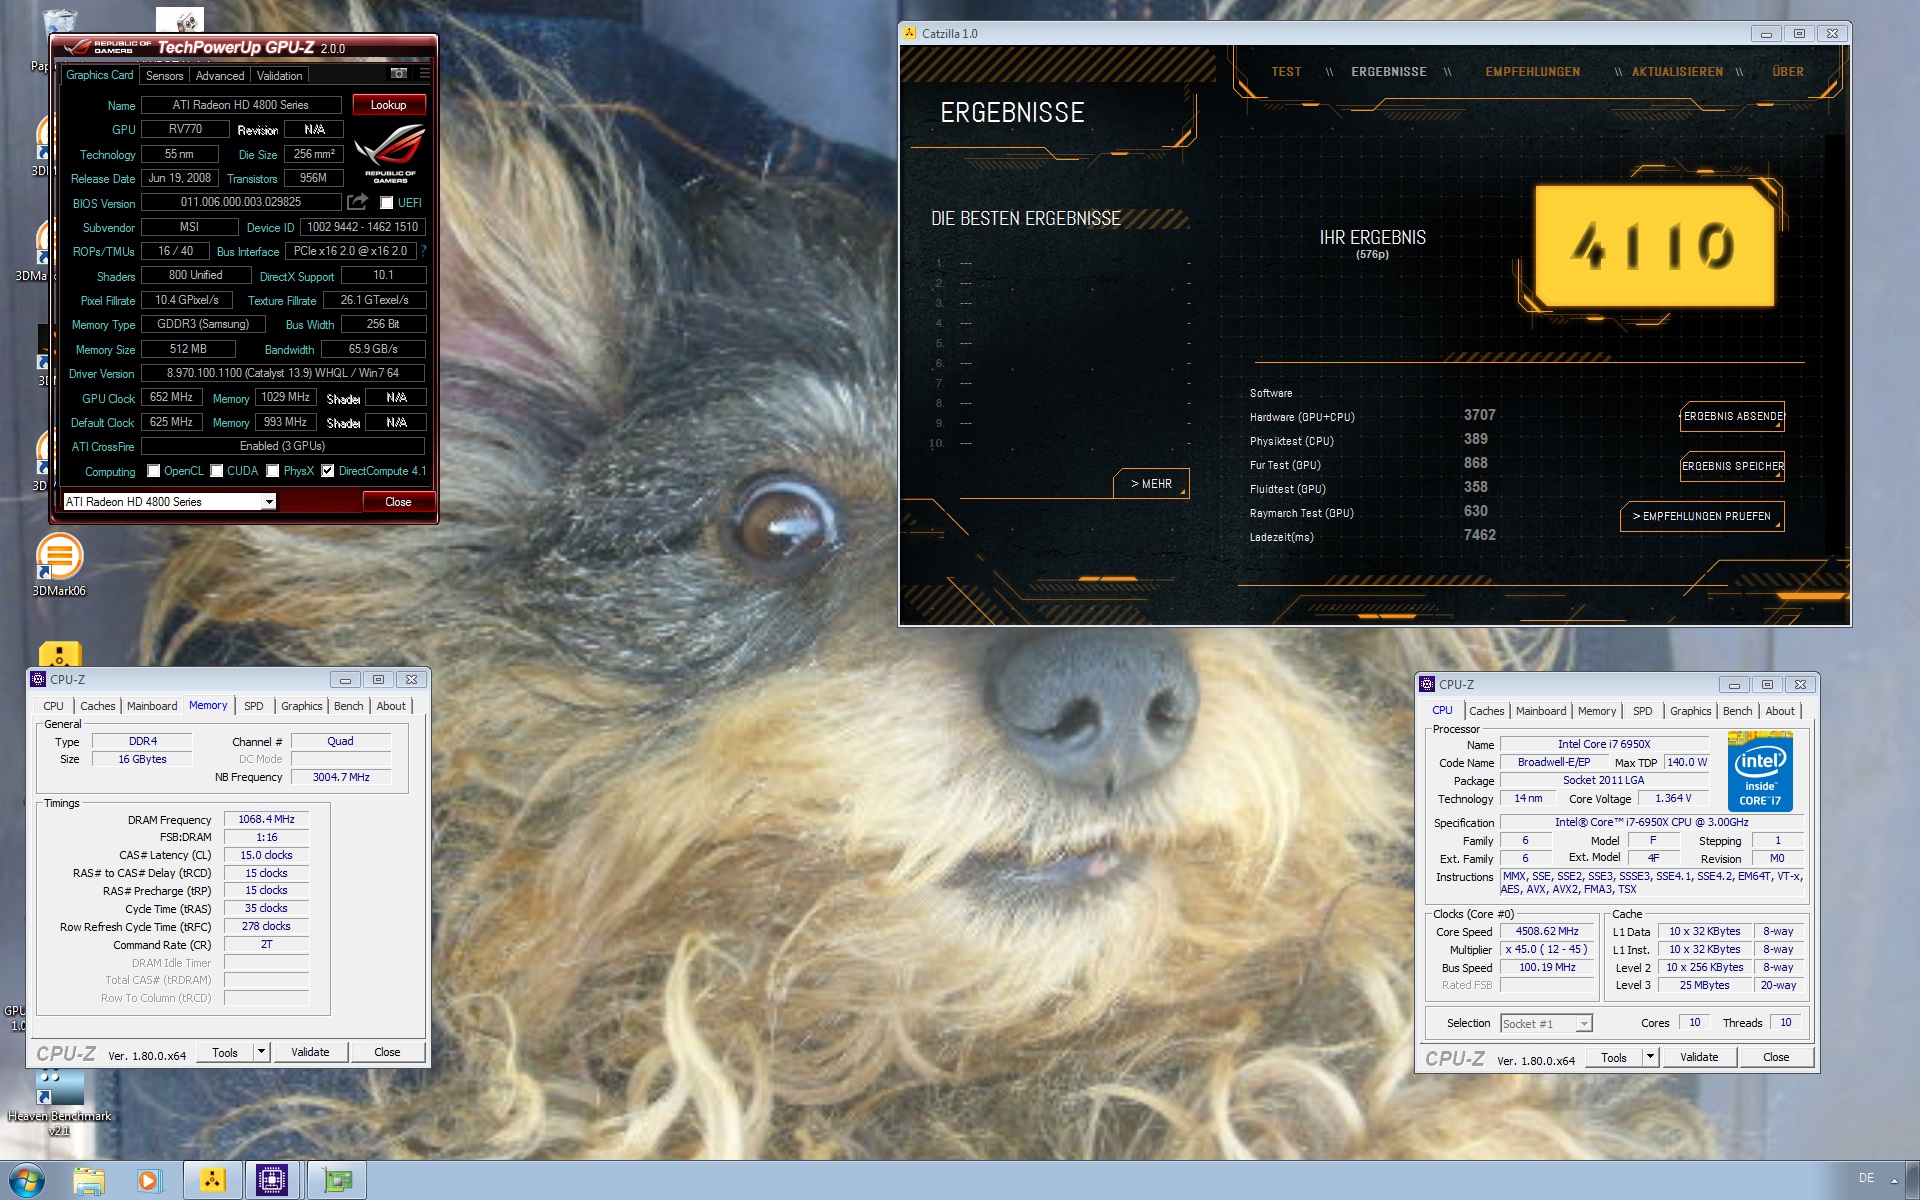Toggle the DirectCompute 4.1 checkbox
This screenshot has width=1920, height=1200.
click(327, 471)
